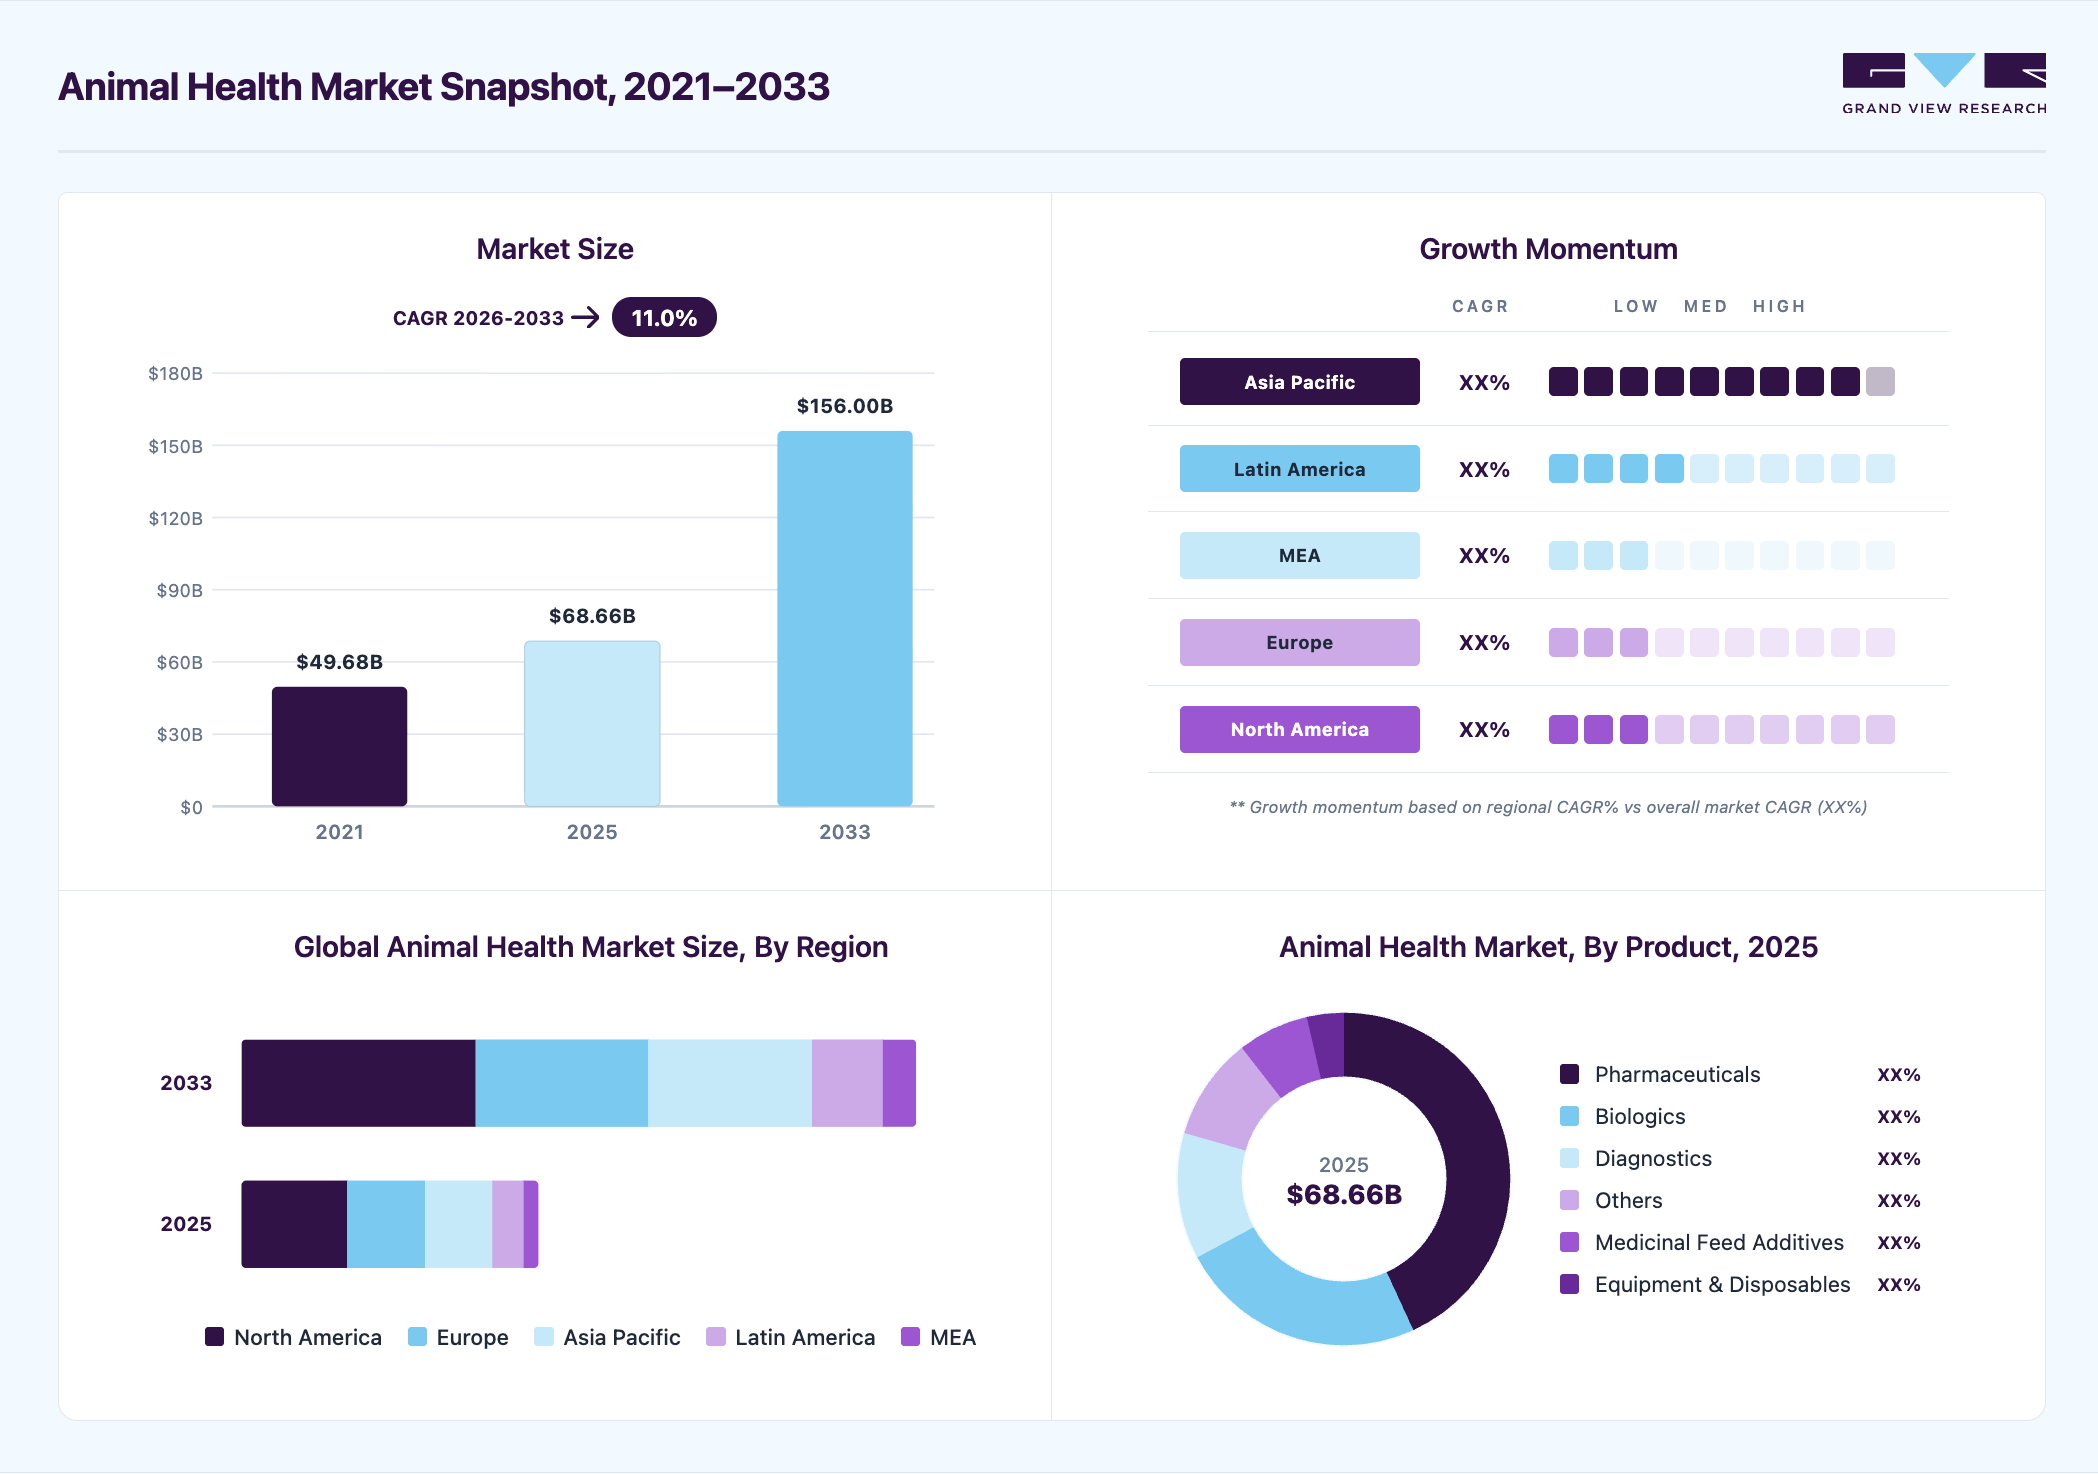2098x1474 pixels.
Task: Select the $49.68B value label
Action: [339, 662]
